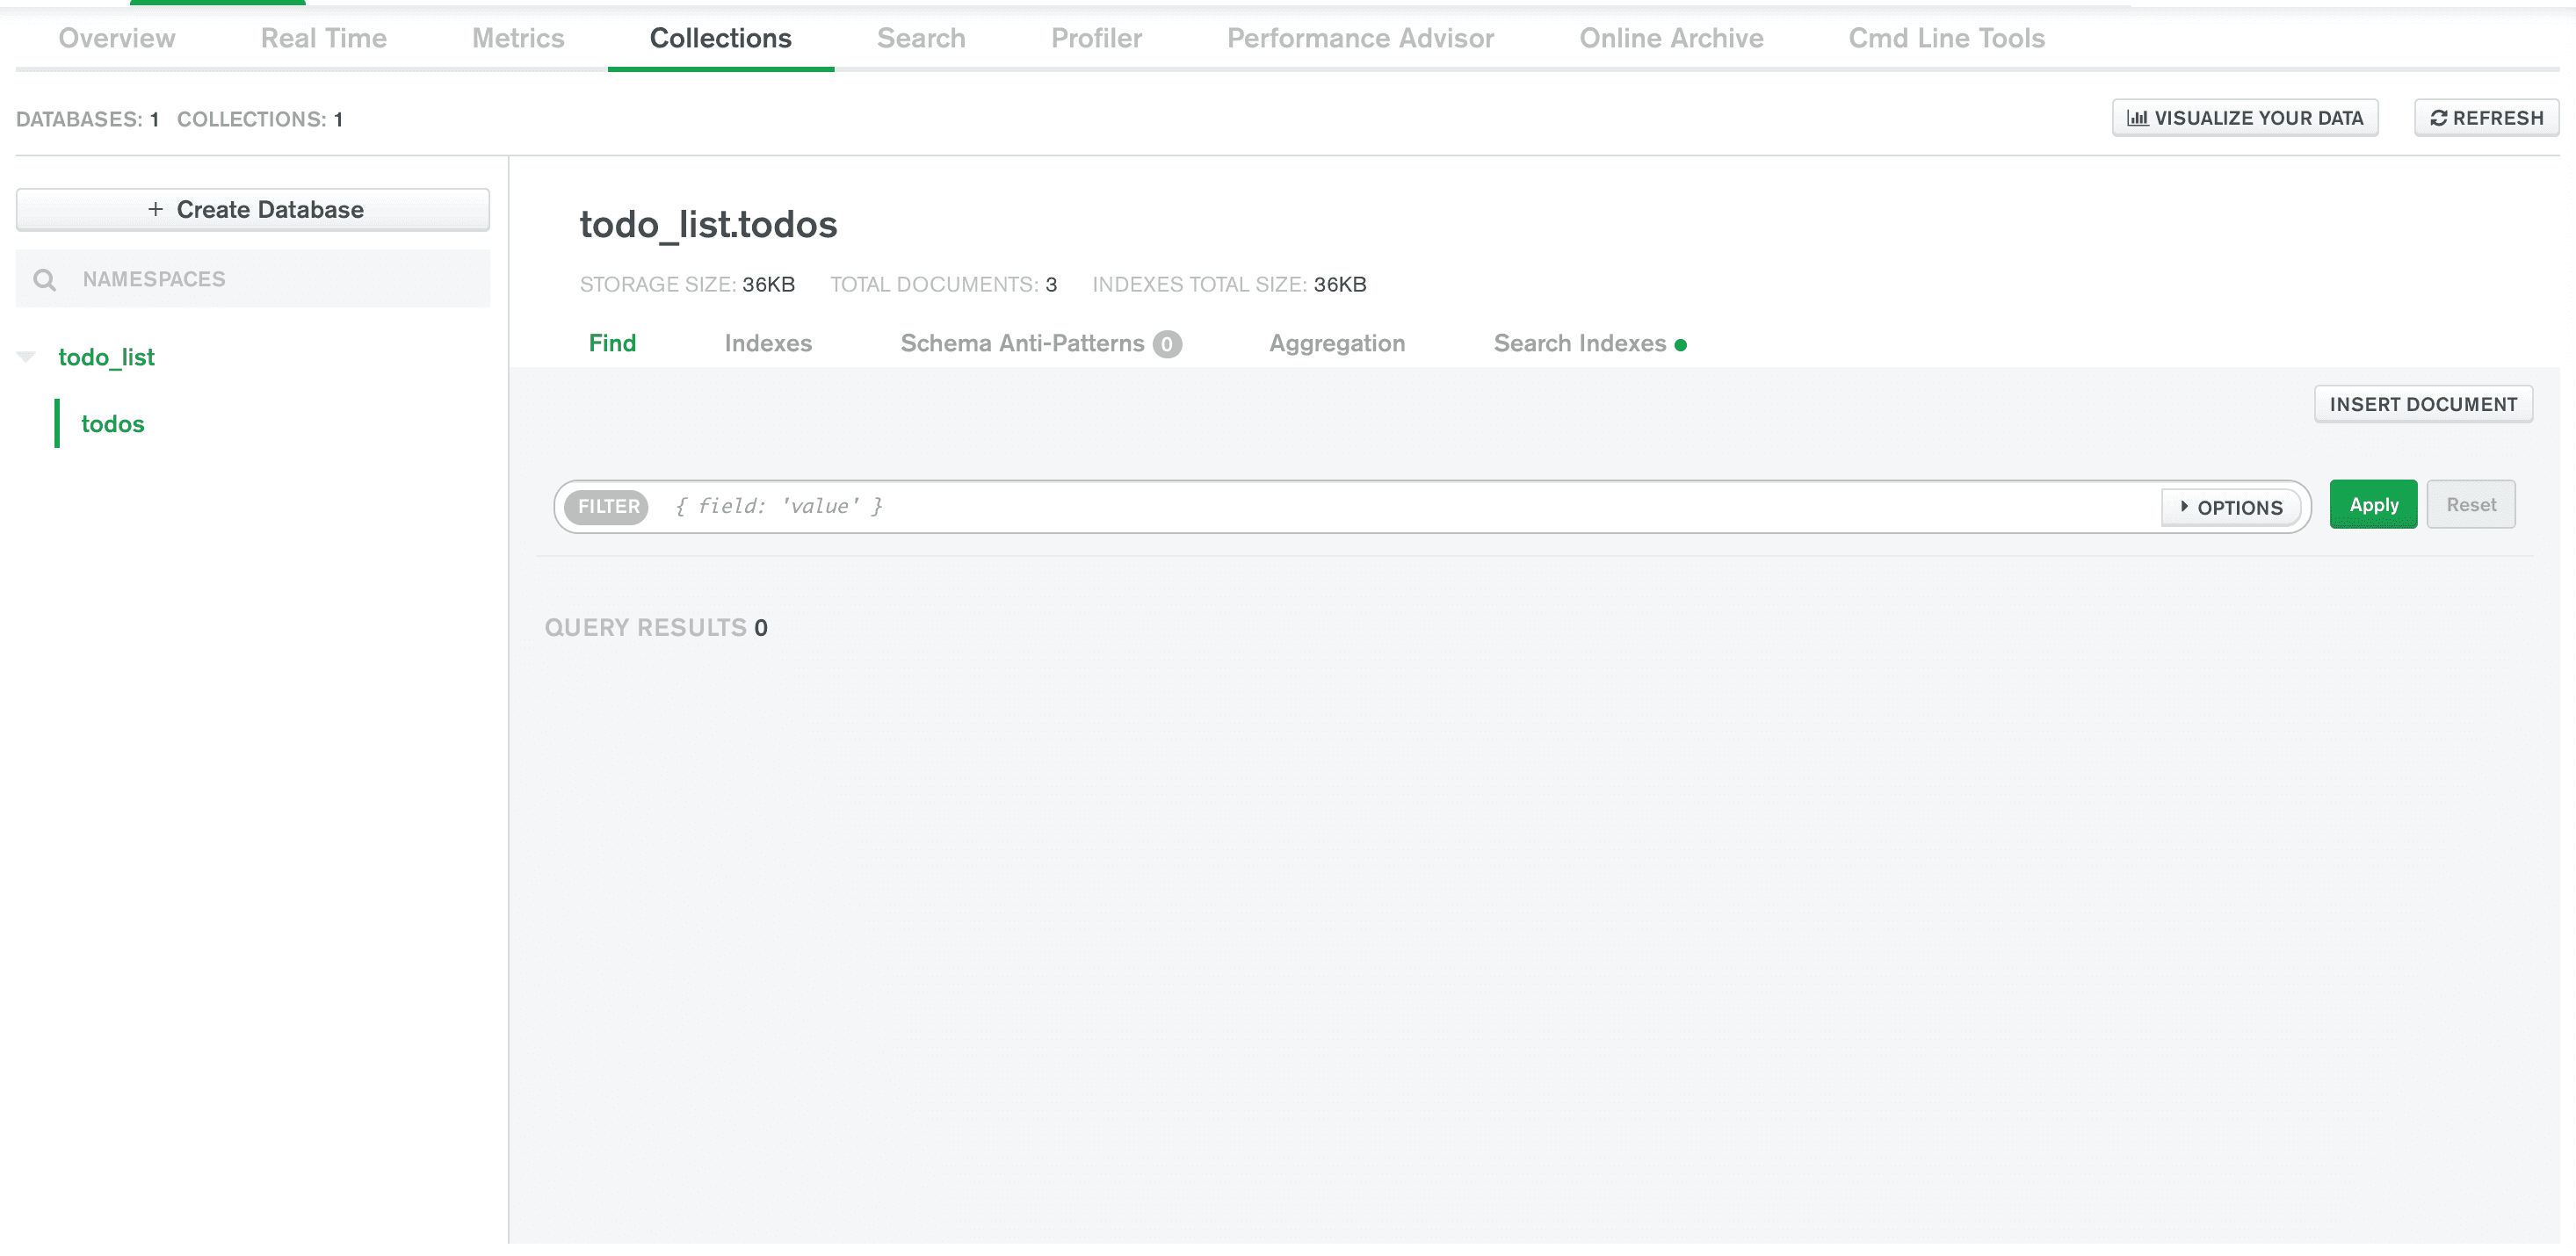Open the Overview tab

117,38
